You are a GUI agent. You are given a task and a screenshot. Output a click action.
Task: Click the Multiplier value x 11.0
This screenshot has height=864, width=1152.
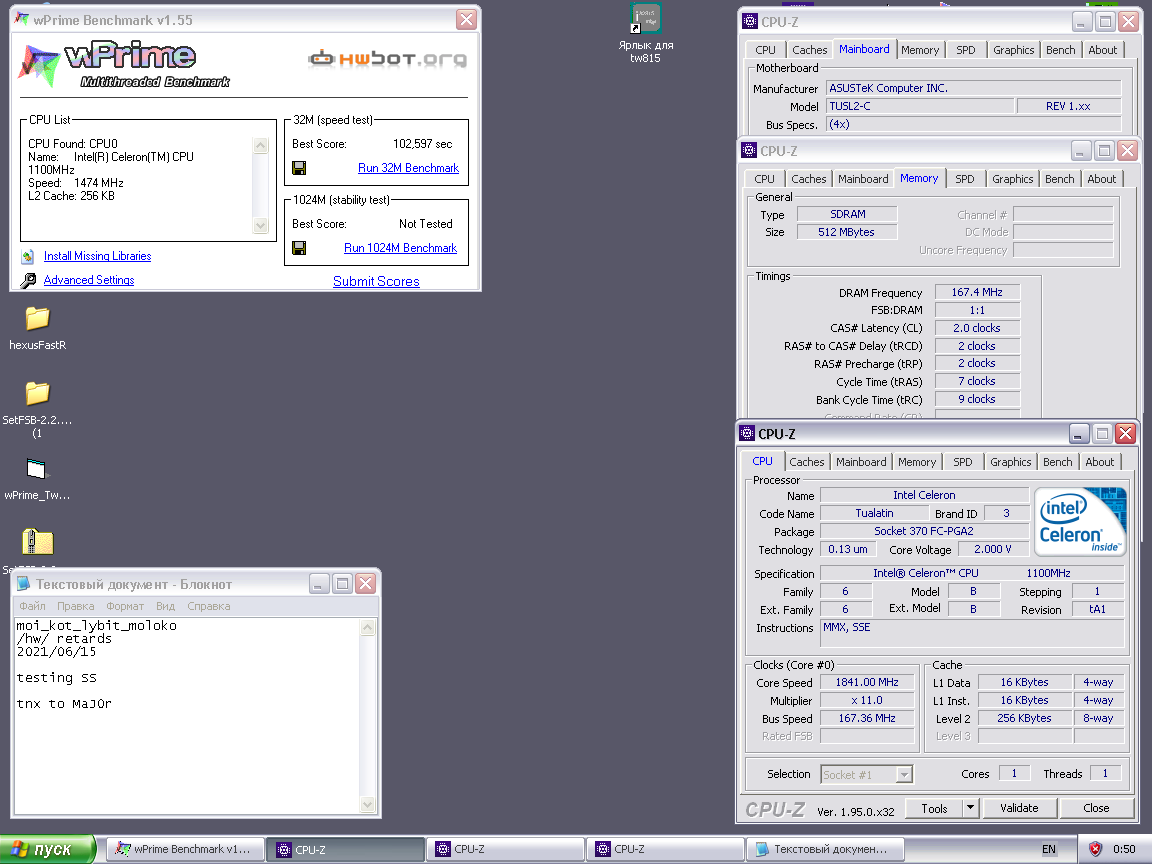tap(867, 701)
